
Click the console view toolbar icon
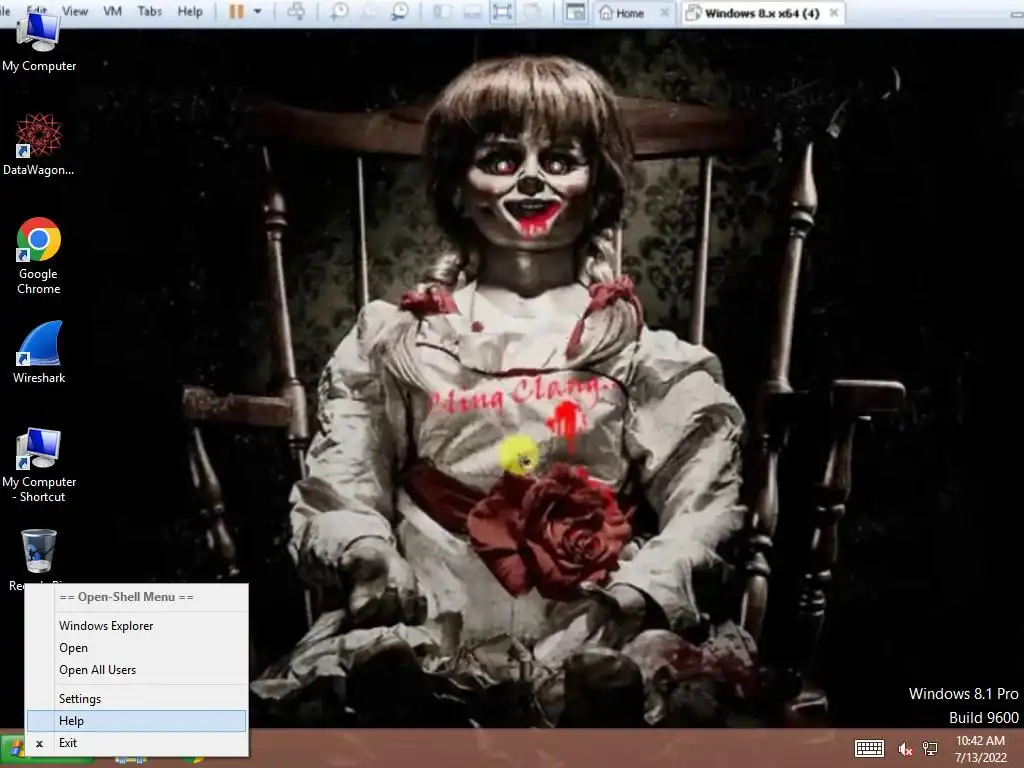click(x=575, y=12)
